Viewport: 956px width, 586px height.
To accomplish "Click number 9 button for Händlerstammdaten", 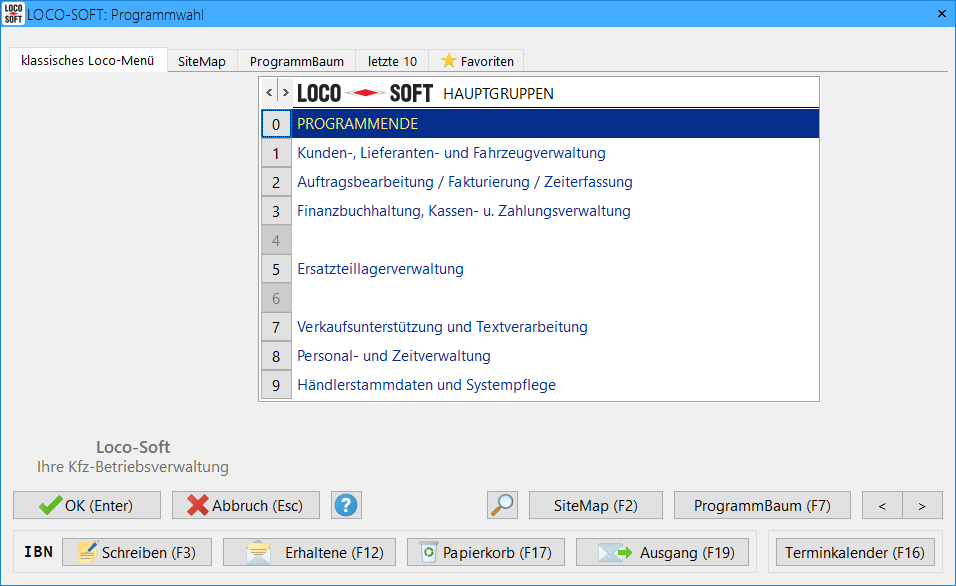I will click(275, 385).
